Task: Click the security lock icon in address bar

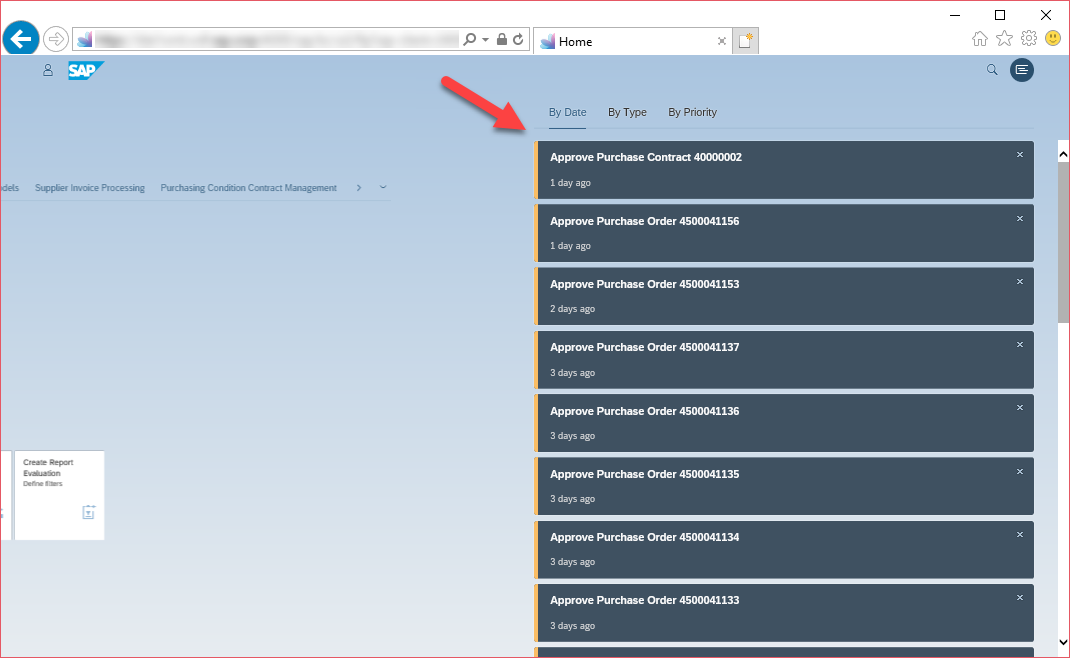Action: pos(502,40)
